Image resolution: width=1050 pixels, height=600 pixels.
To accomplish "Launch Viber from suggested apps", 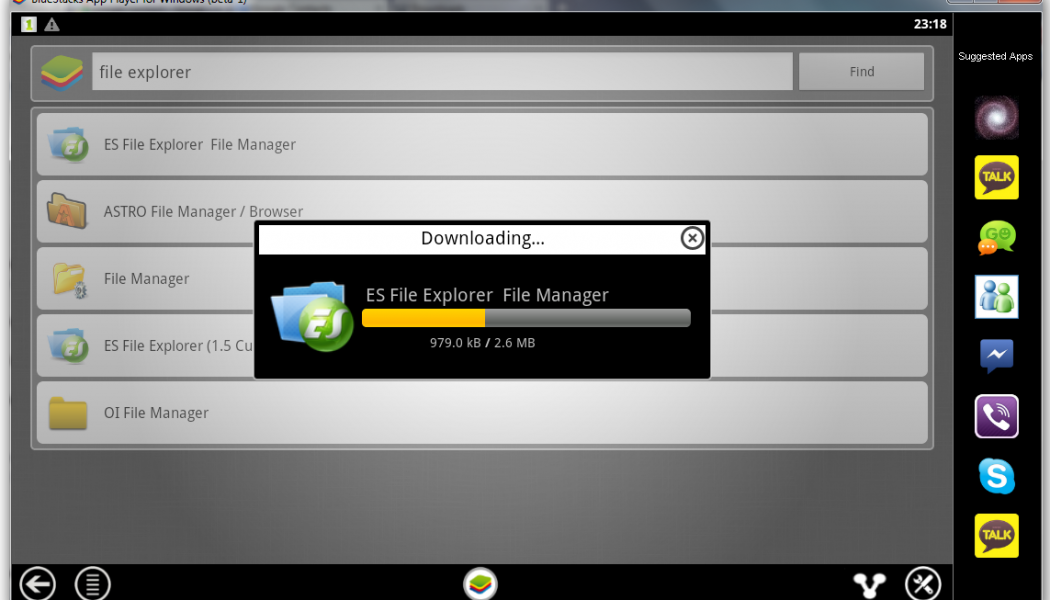I will 996,417.
